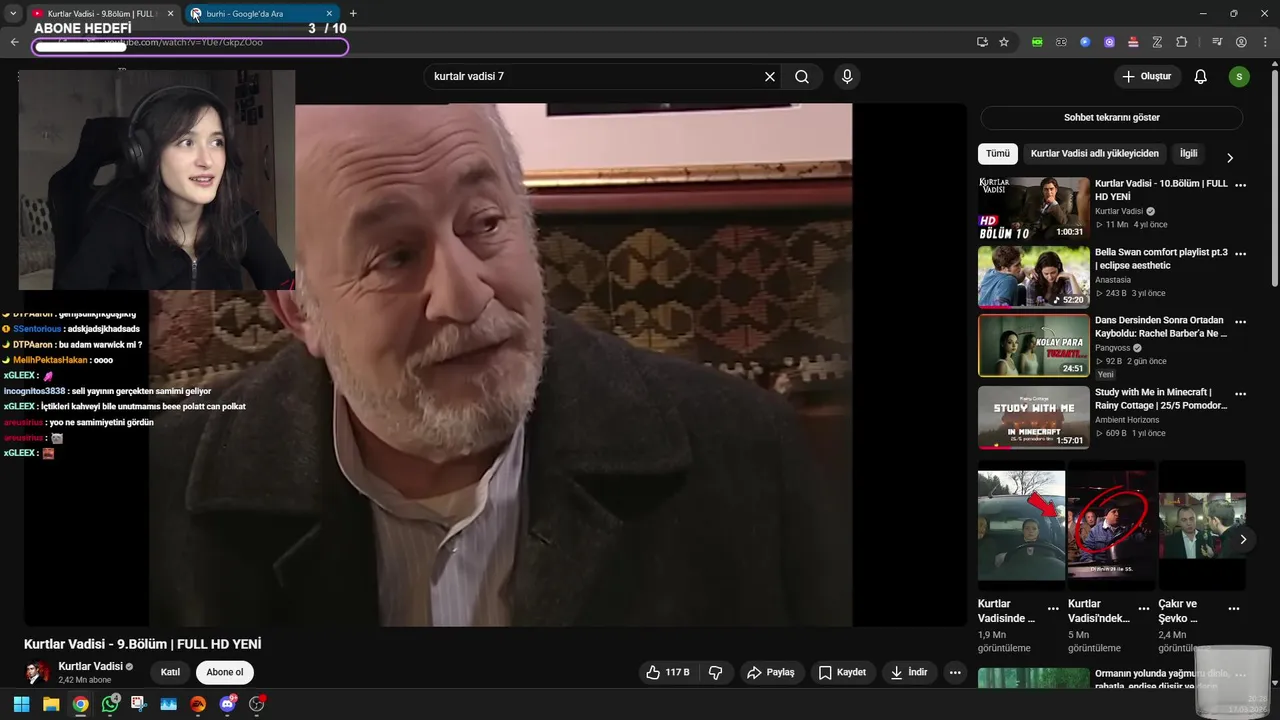Image resolution: width=1280 pixels, height=720 pixels.
Task: Open the Kurtlar Vadisi'ndek... short thumbnail
Action: point(1111,526)
